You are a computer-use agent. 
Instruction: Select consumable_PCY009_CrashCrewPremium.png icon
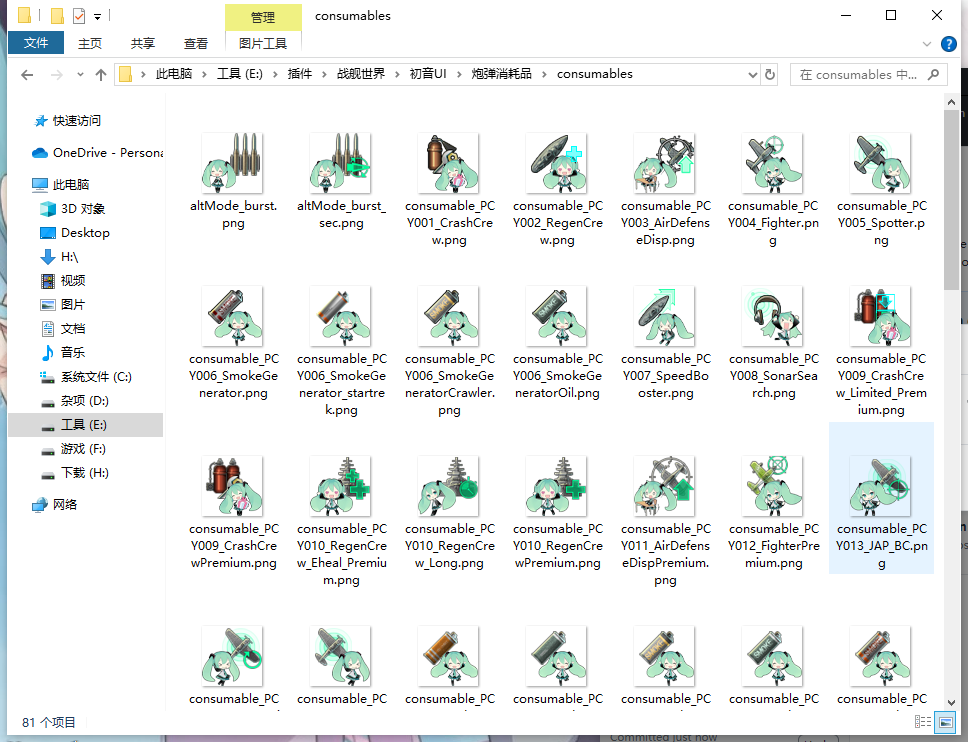pyautogui.click(x=233, y=486)
